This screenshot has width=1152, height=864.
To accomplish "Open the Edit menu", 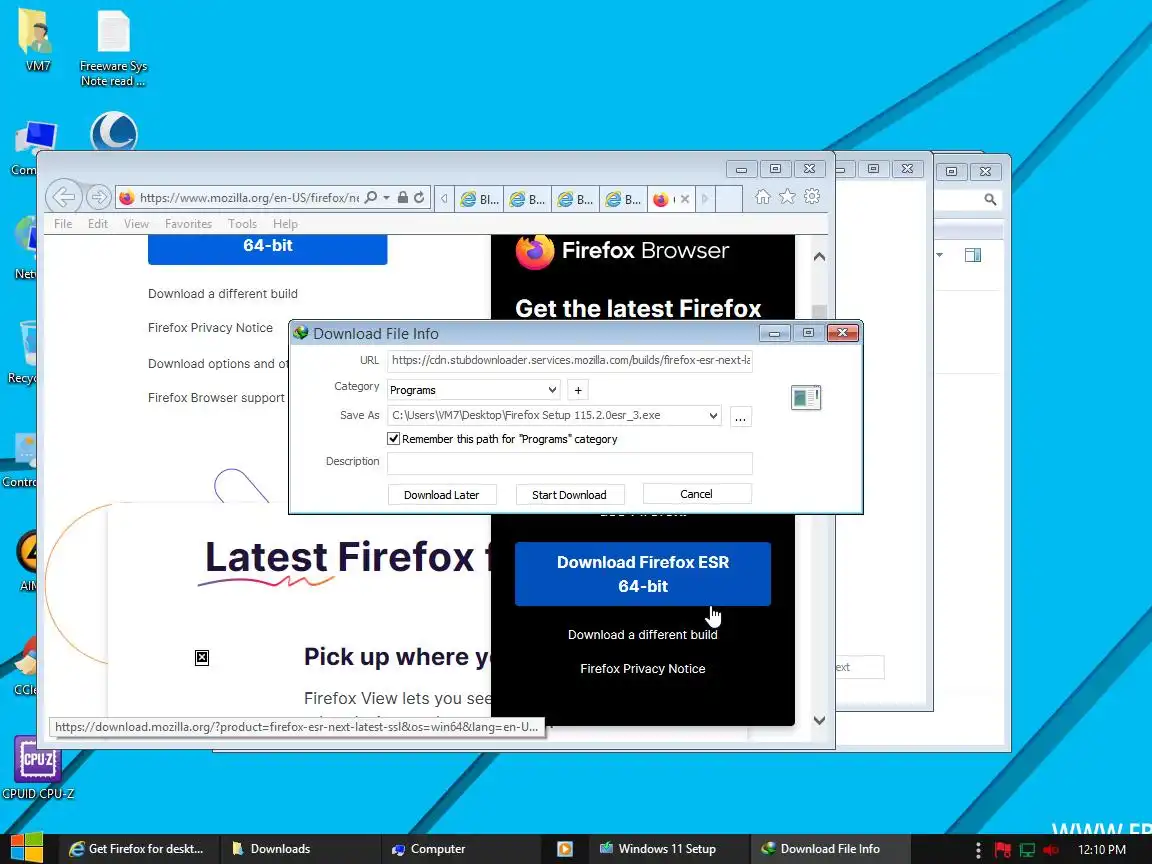I will [98, 223].
